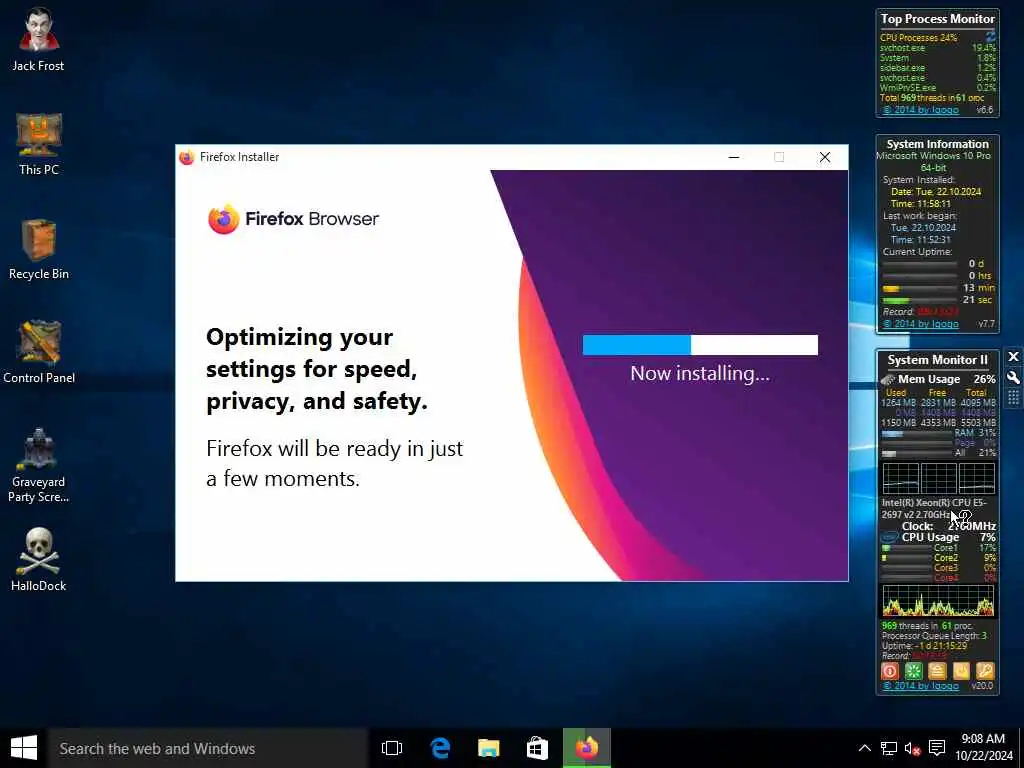
Task: Click the RAM chip icon beside Mem Usage
Action: pyautogui.click(x=888, y=379)
